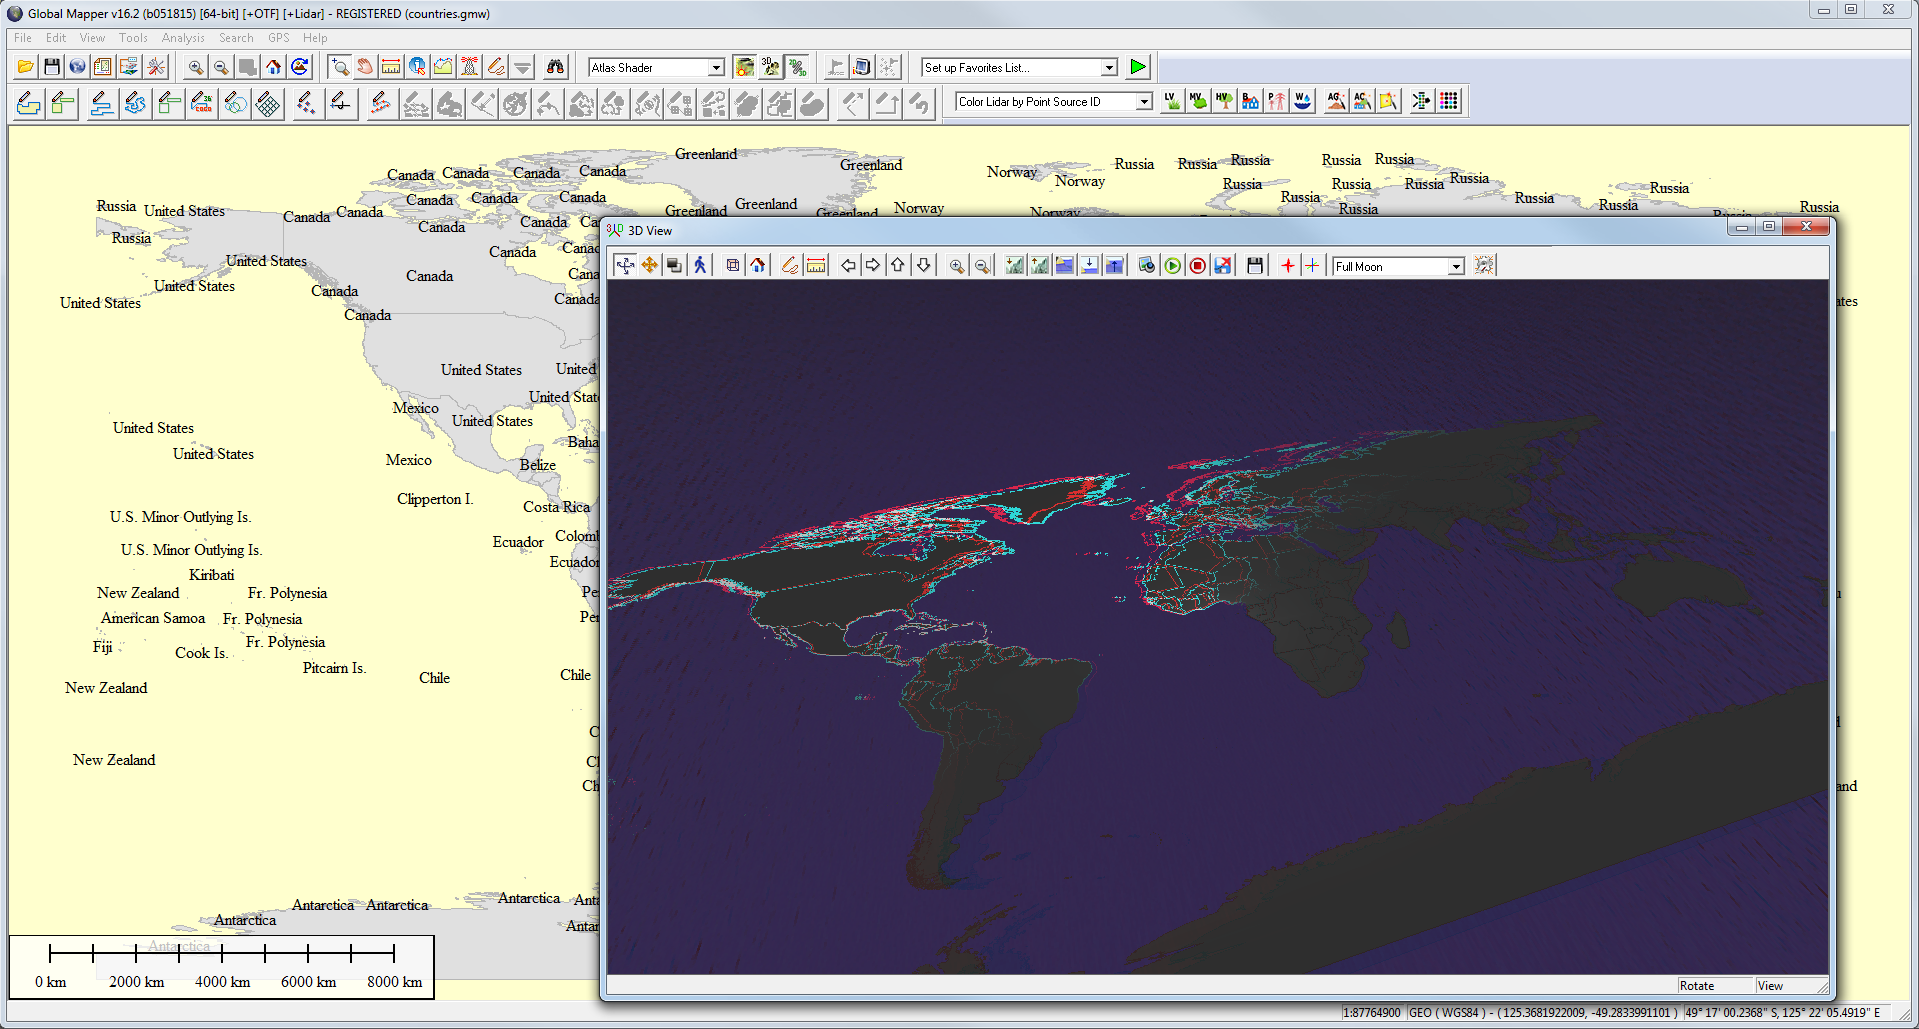Screen dimensions: 1919x1029
Task: Click the COGO input tool icon
Action: (202, 103)
